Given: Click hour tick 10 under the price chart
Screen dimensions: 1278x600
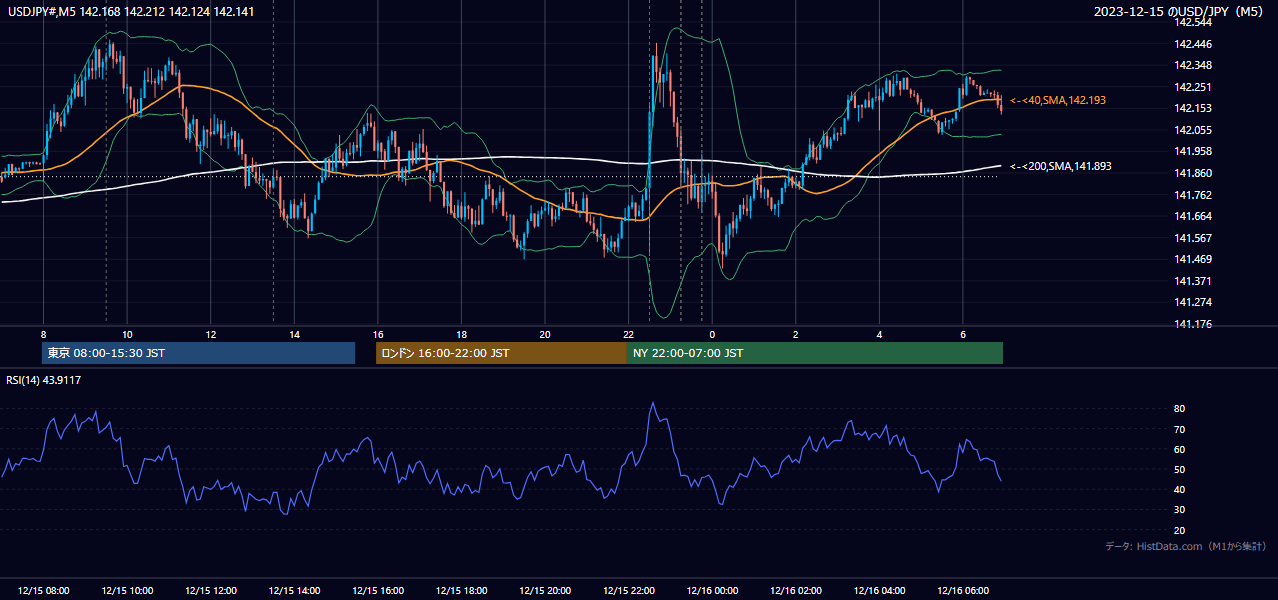Looking at the screenshot, I should tap(127, 334).
